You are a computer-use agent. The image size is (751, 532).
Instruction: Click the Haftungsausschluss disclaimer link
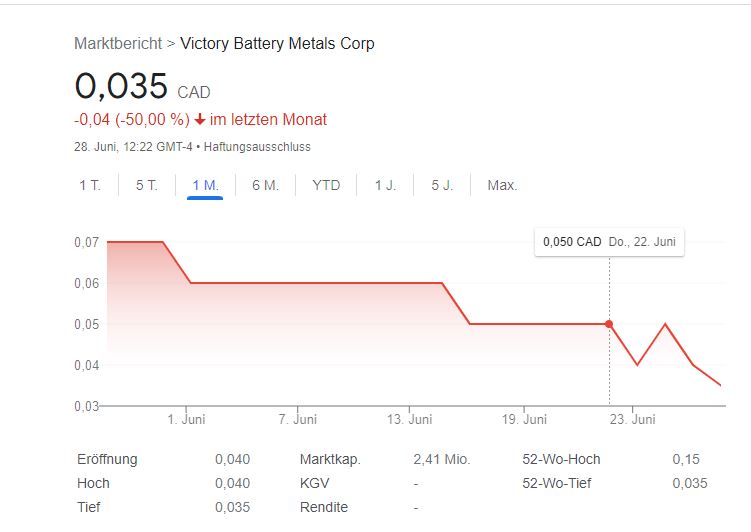257,147
